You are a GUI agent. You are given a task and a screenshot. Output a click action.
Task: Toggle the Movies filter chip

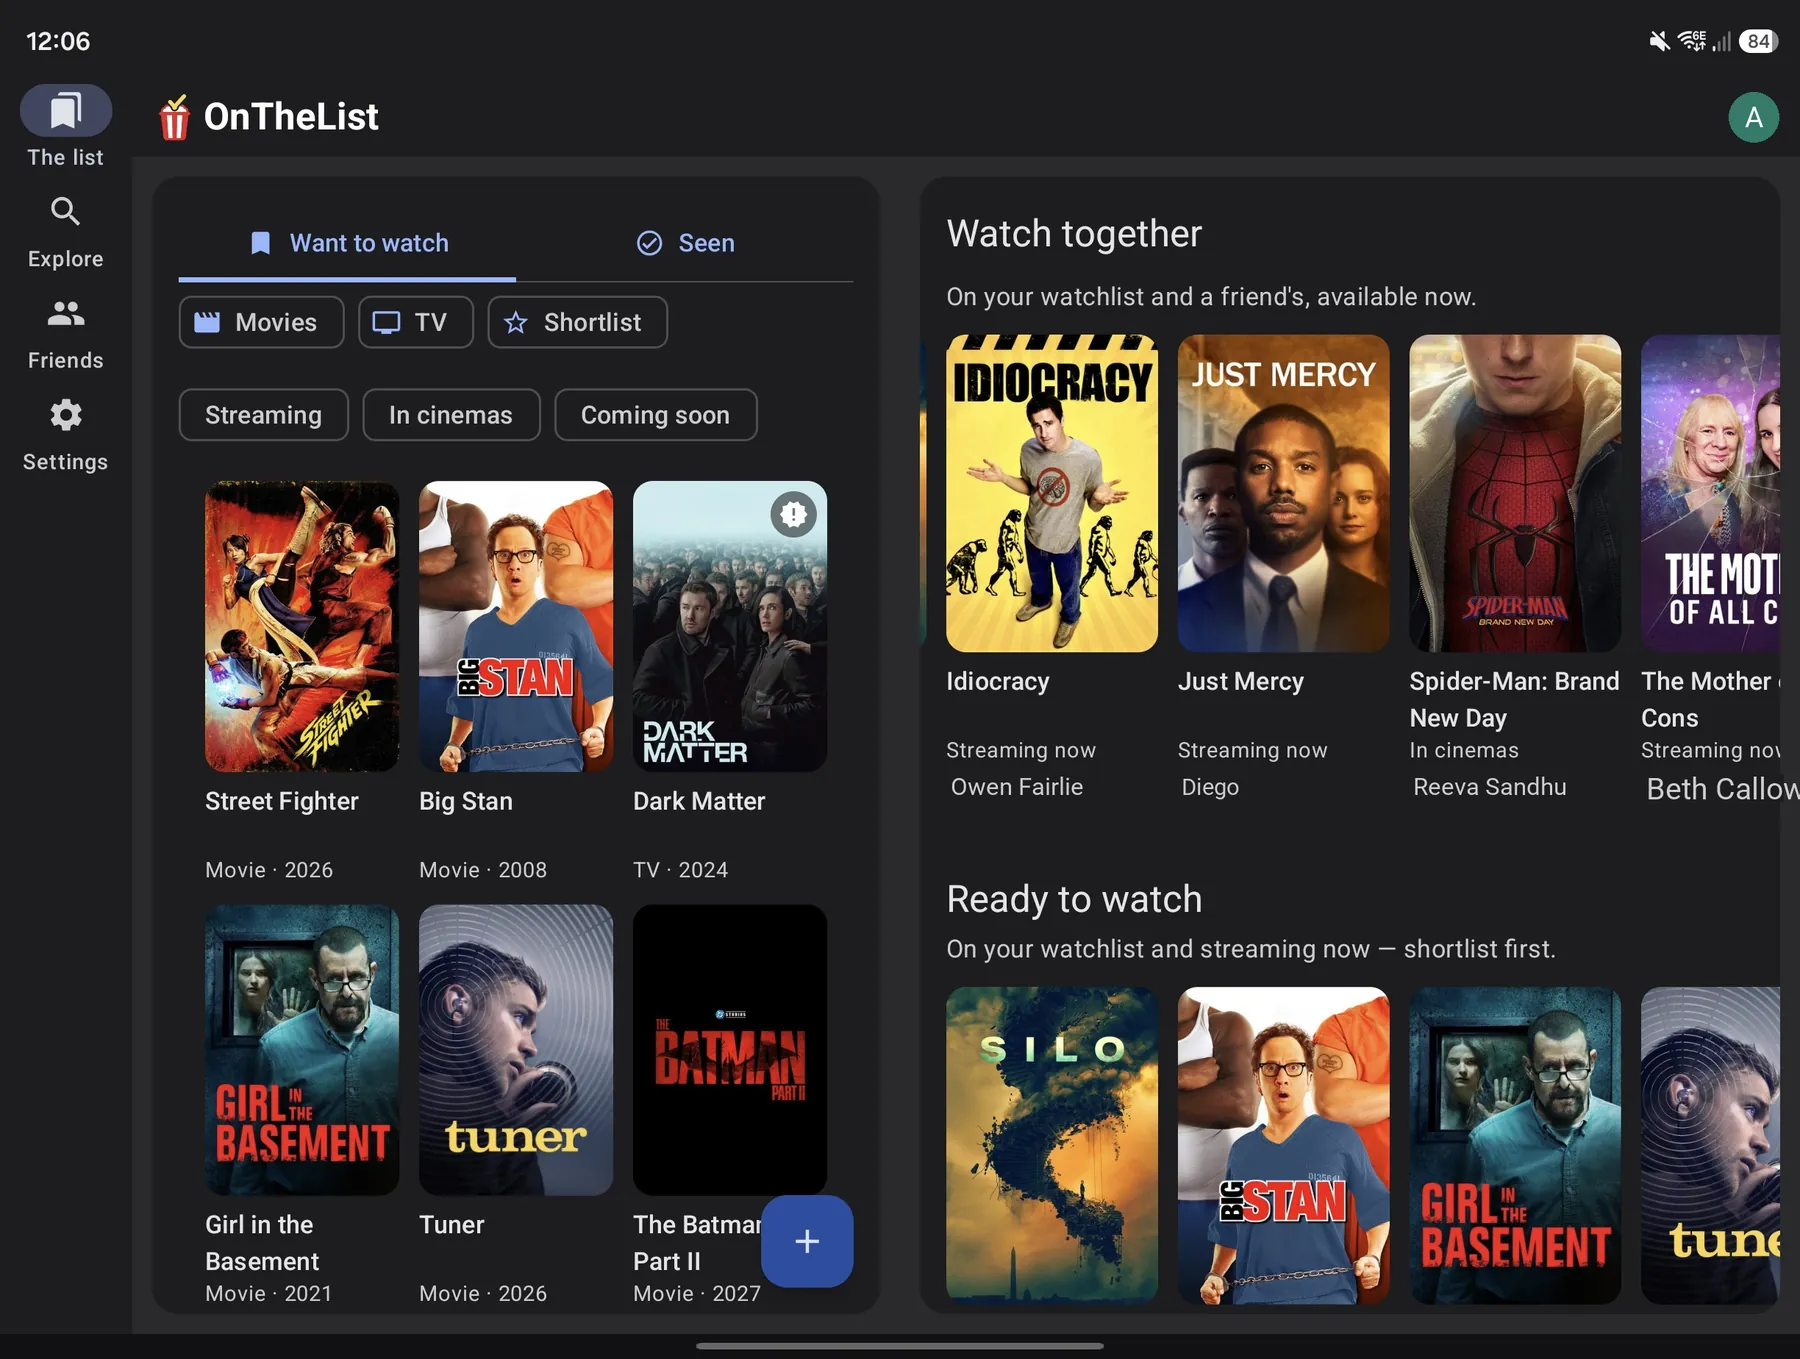[261, 322]
